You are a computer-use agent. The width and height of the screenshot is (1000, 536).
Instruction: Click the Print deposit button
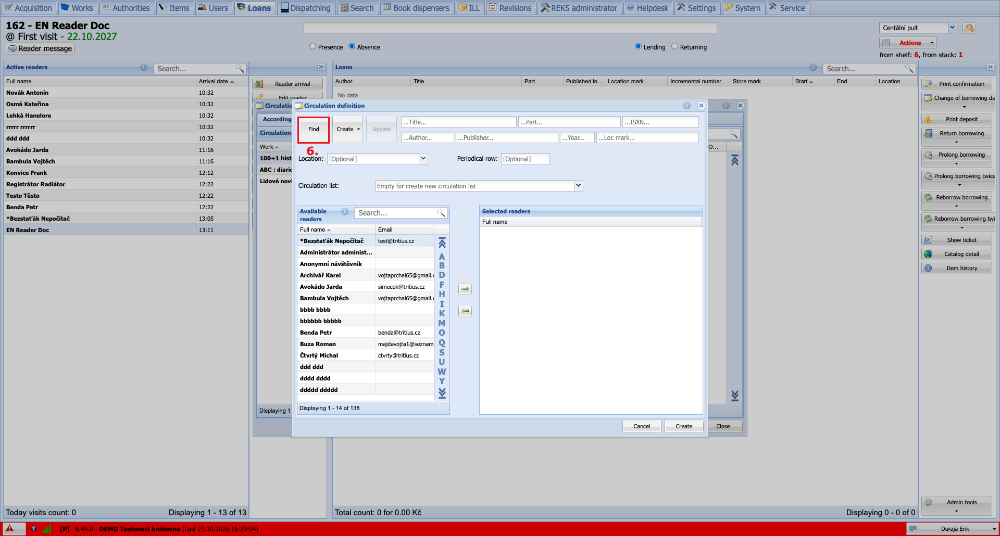click(958, 119)
